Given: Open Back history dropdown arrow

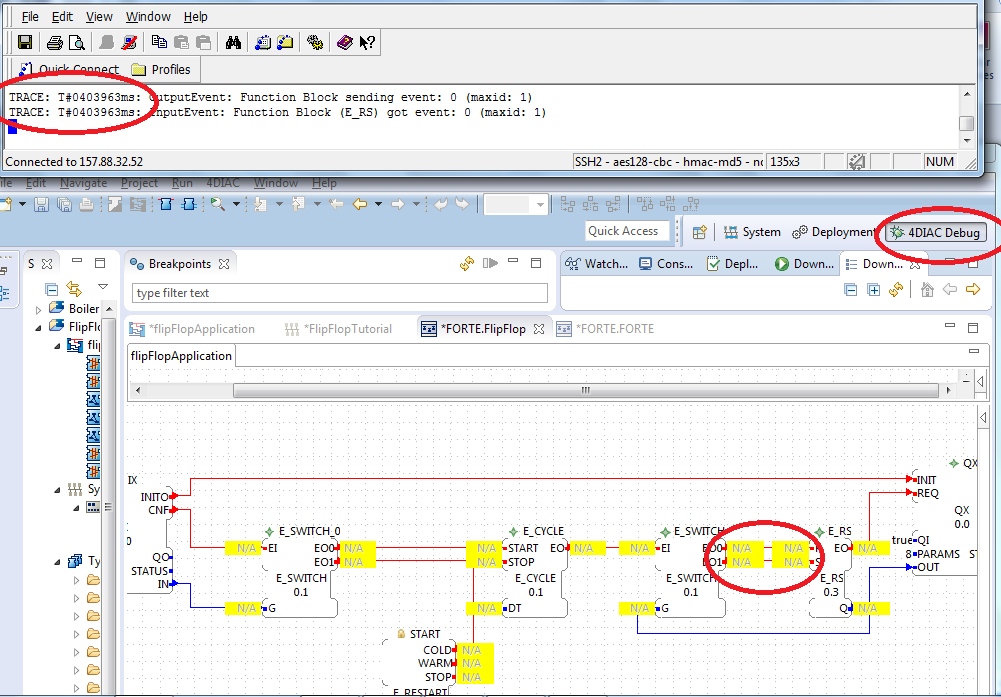Looking at the screenshot, I should [x=378, y=204].
